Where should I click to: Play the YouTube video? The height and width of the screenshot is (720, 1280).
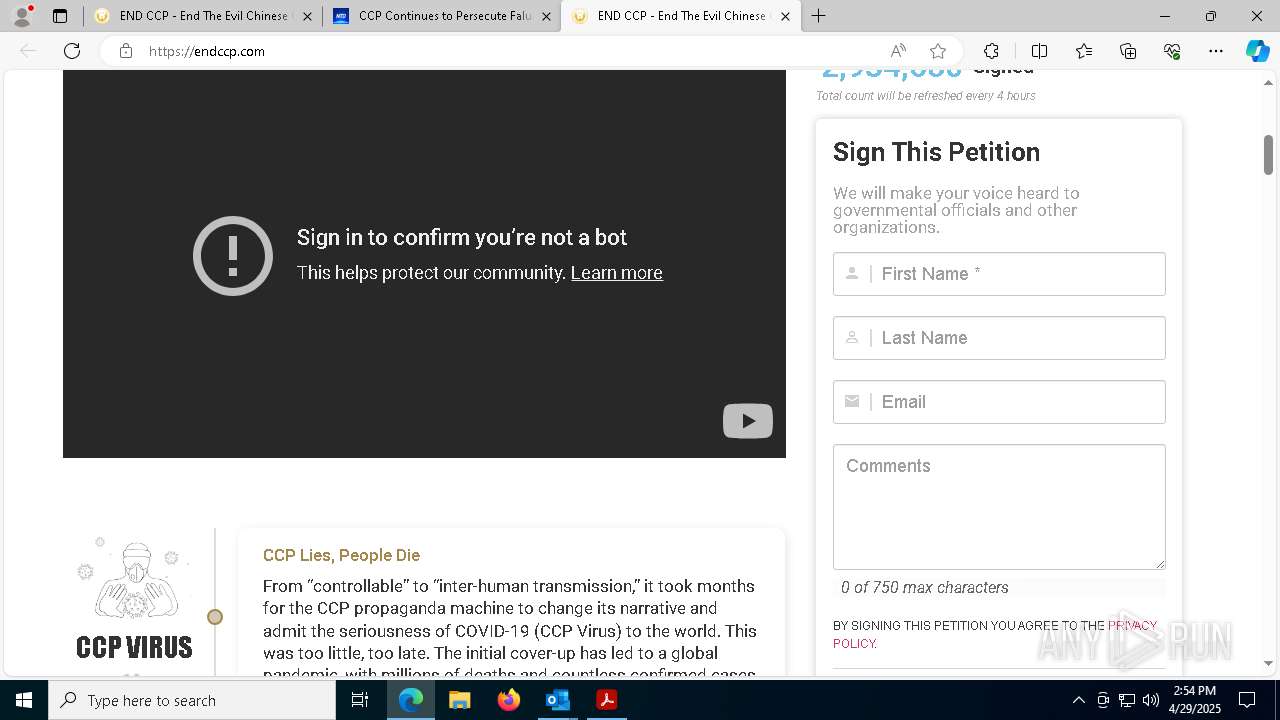(748, 421)
